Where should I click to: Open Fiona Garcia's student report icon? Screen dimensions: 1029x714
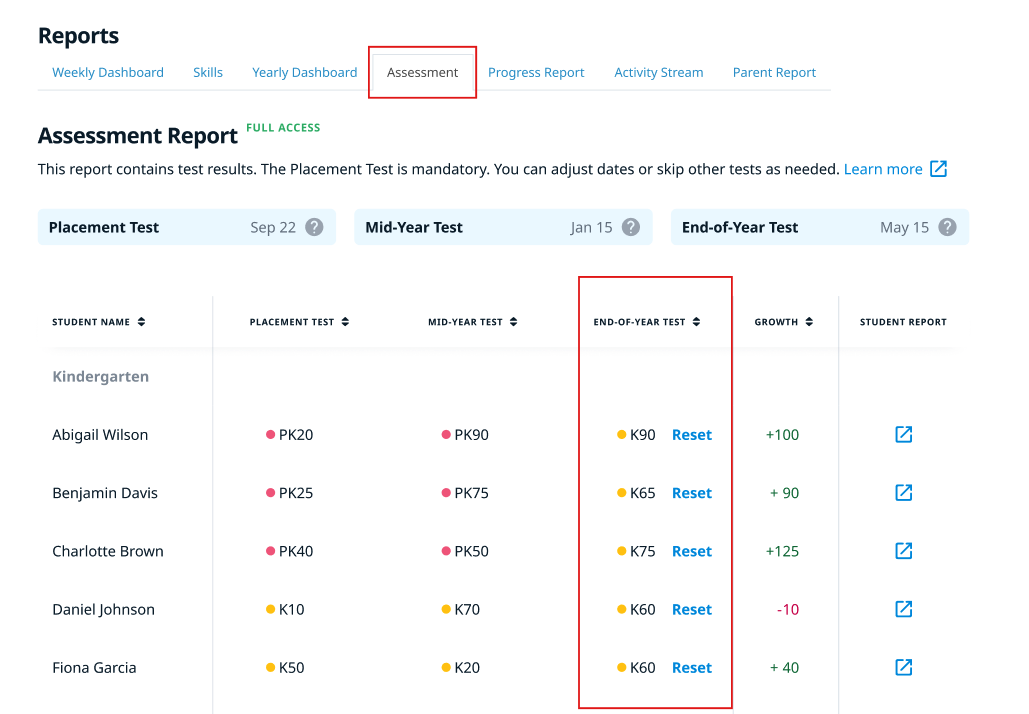pos(903,667)
